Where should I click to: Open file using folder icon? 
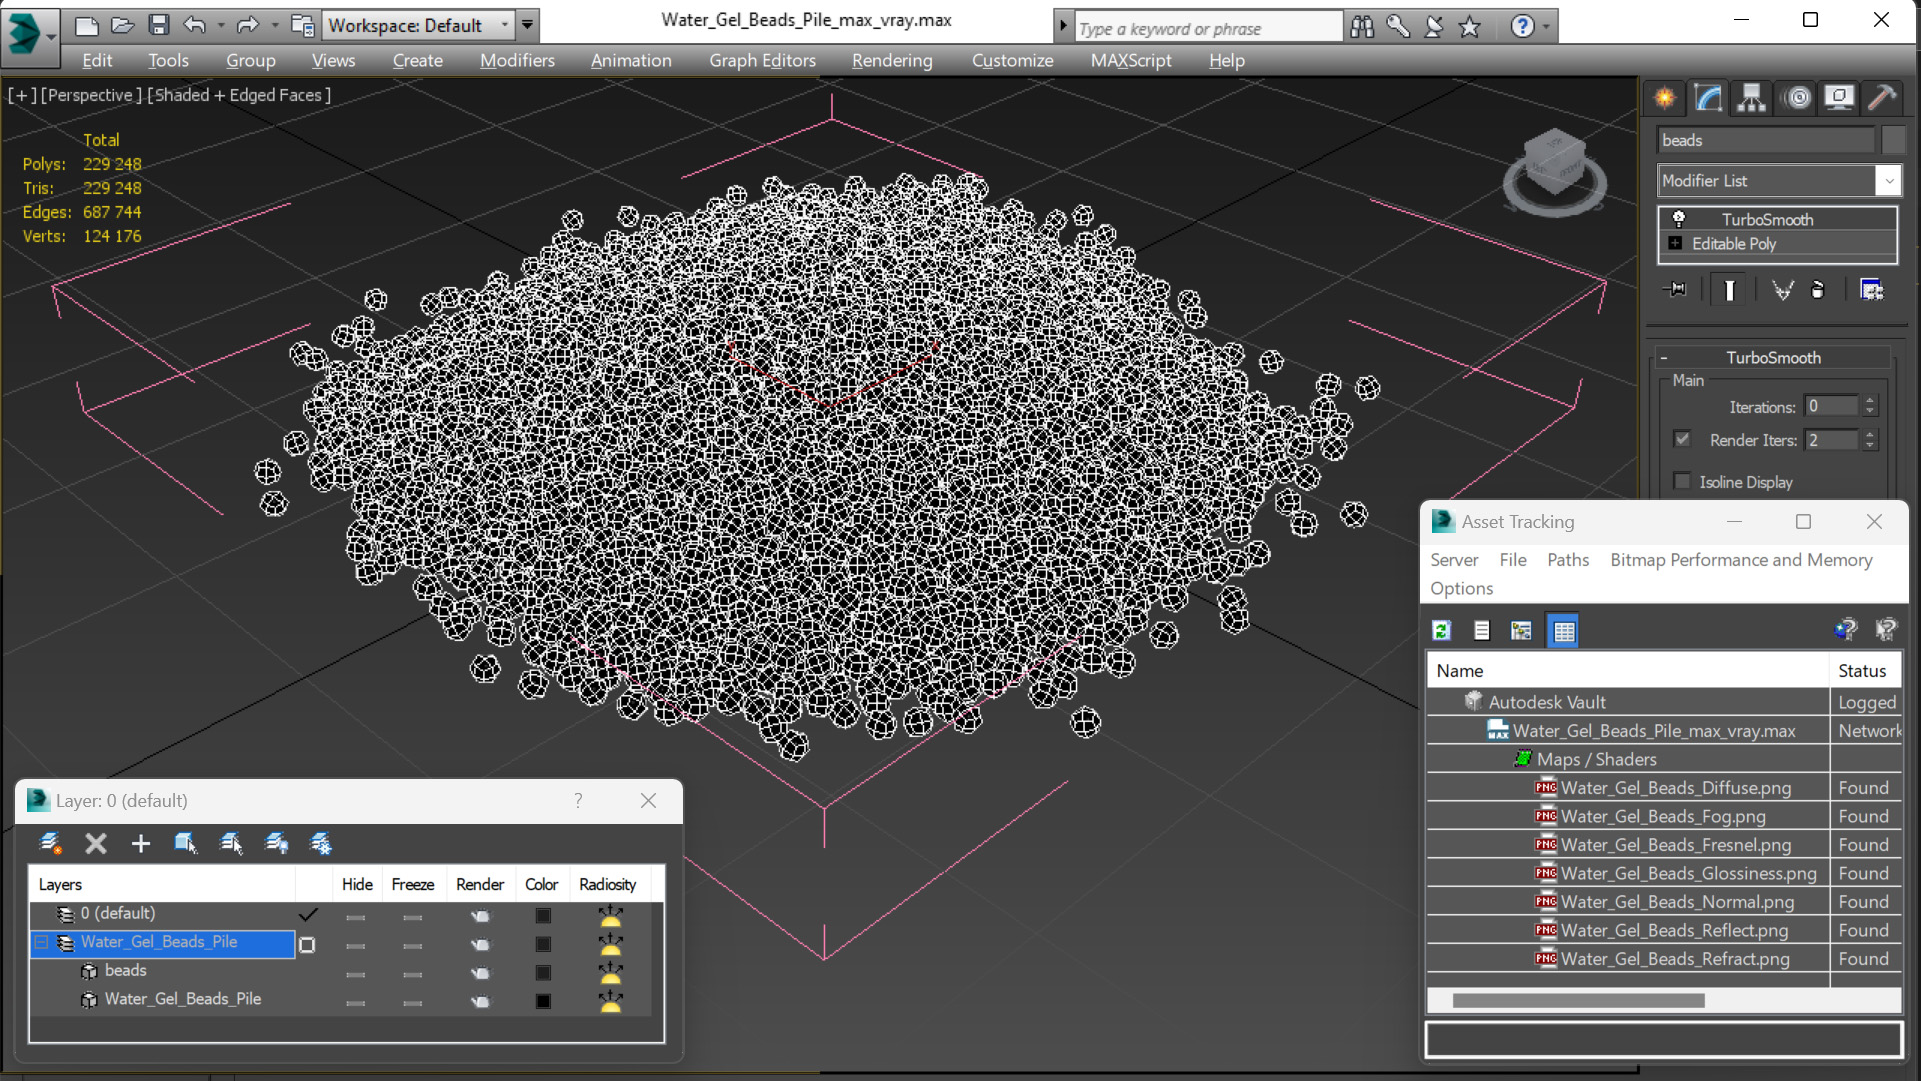(x=122, y=25)
